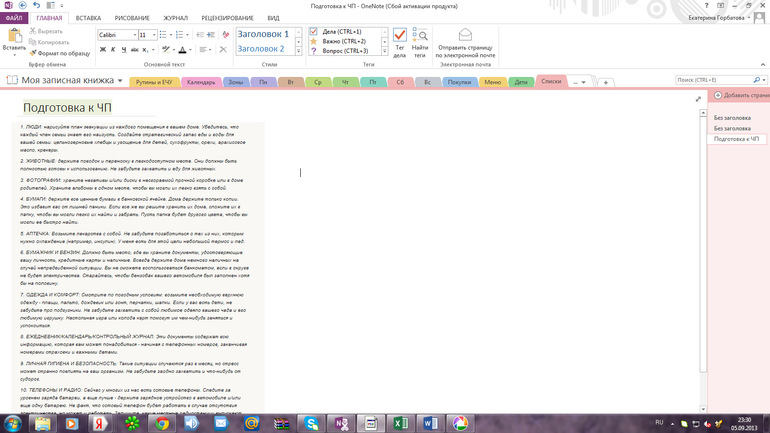Open Skype from the taskbar
Image resolution: width=770 pixels, height=433 pixels.
tap(311, 423)
